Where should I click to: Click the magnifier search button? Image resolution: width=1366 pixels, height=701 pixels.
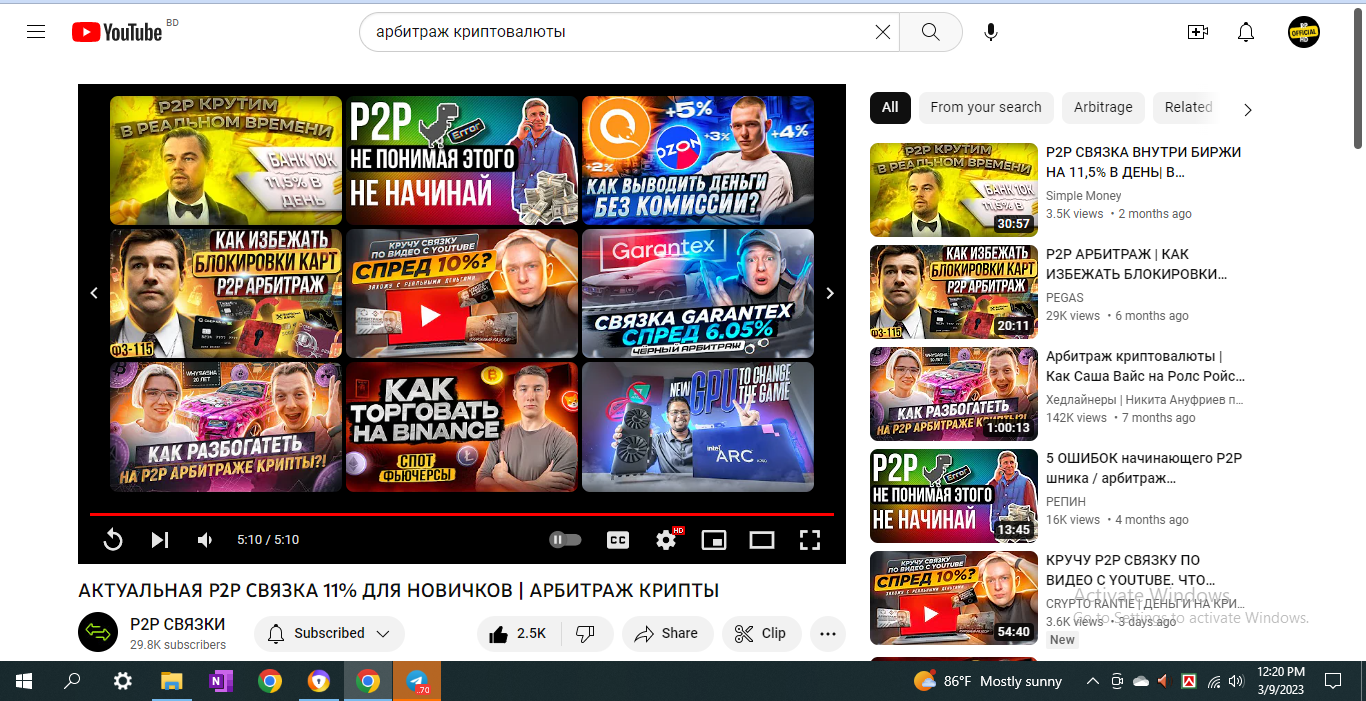coord(930,32)
